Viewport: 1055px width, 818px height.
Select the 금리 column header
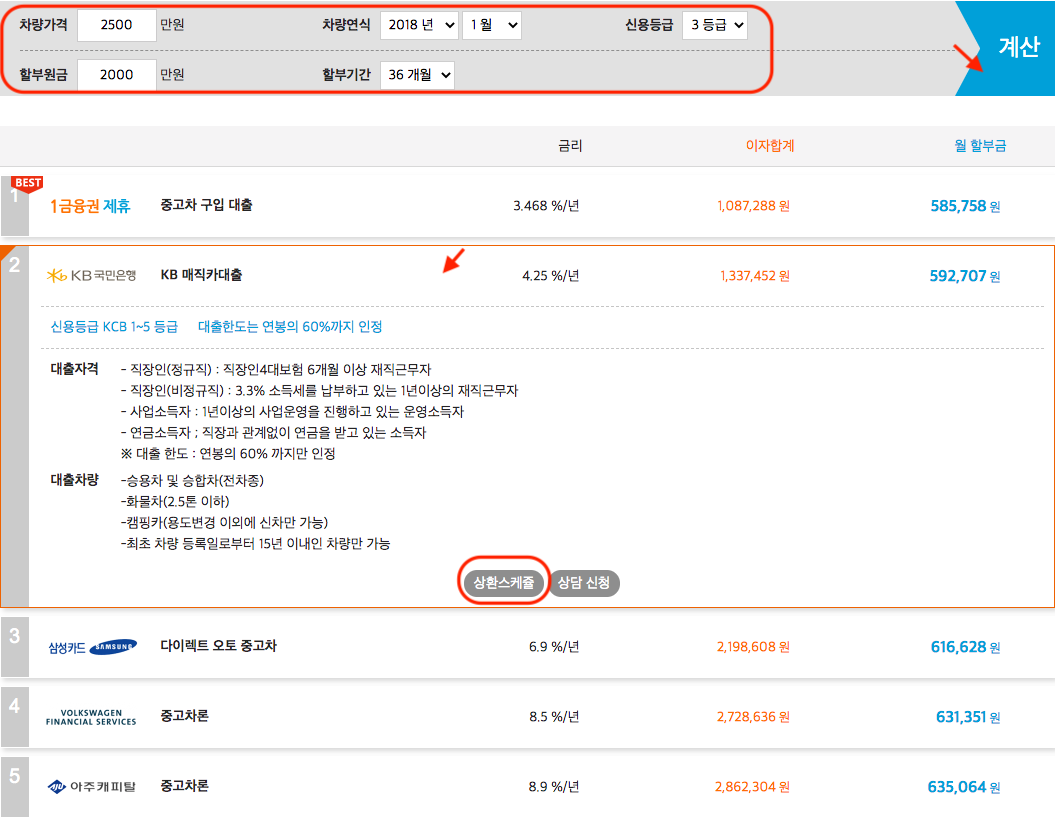568,146
